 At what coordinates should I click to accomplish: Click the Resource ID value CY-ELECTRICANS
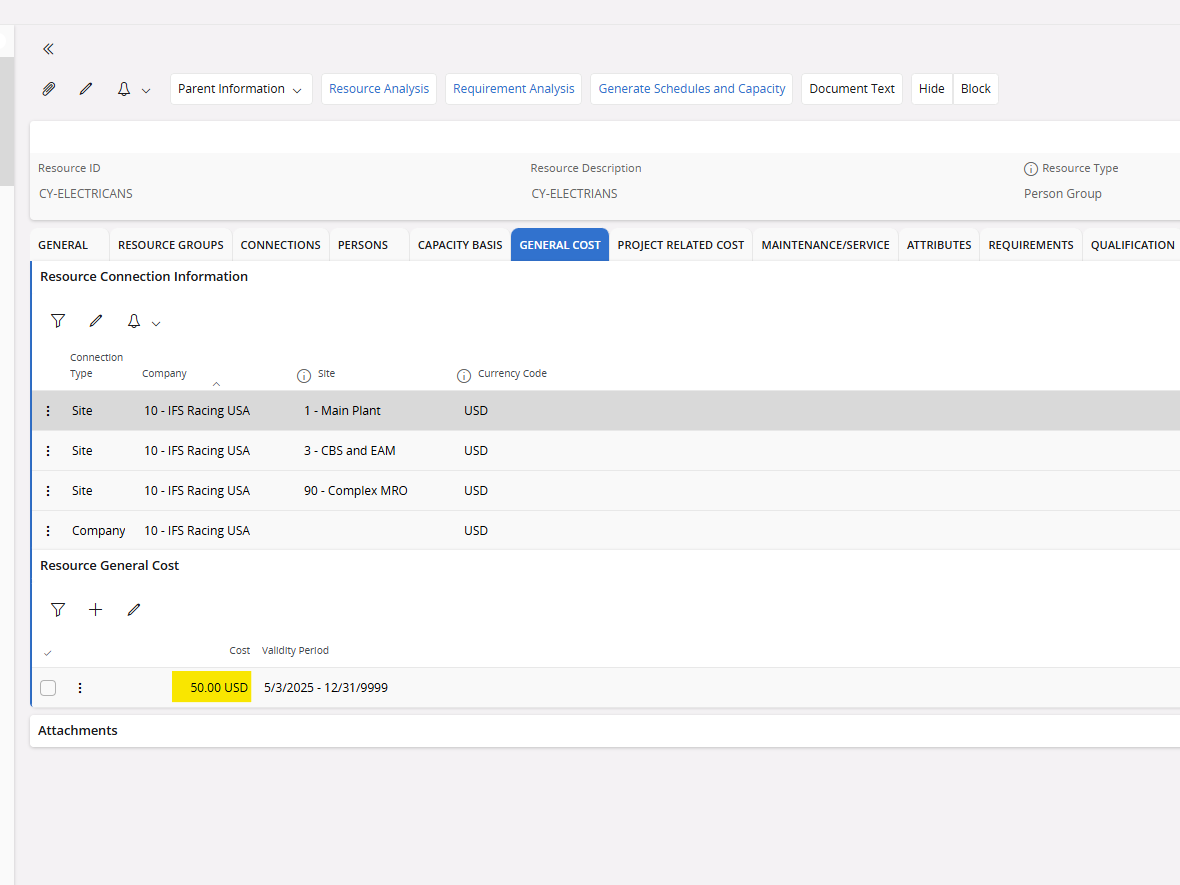[86, 194]
